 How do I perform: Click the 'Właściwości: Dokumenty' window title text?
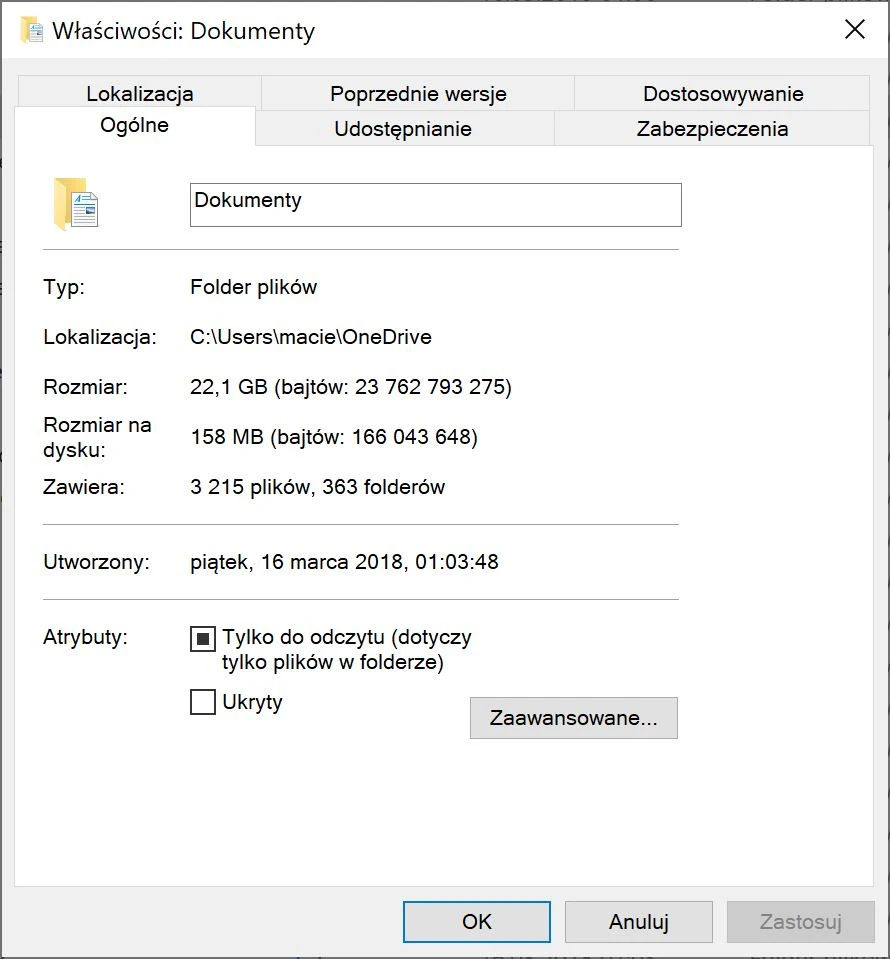(x=184, y=31)
